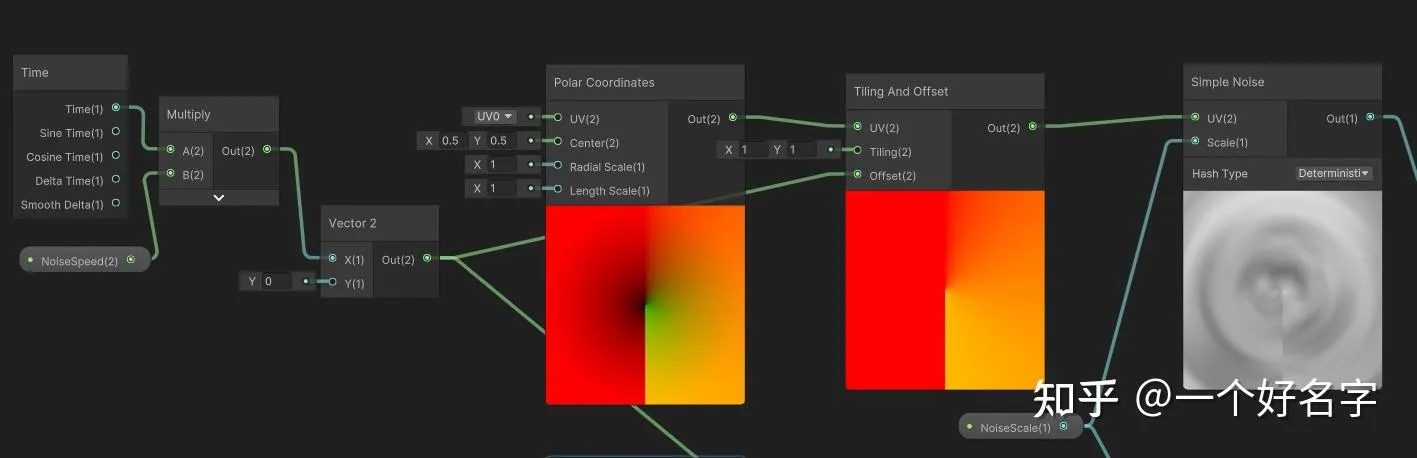
Task: Click the Vector 2 Y value field
Action: (x=276, y=282)
